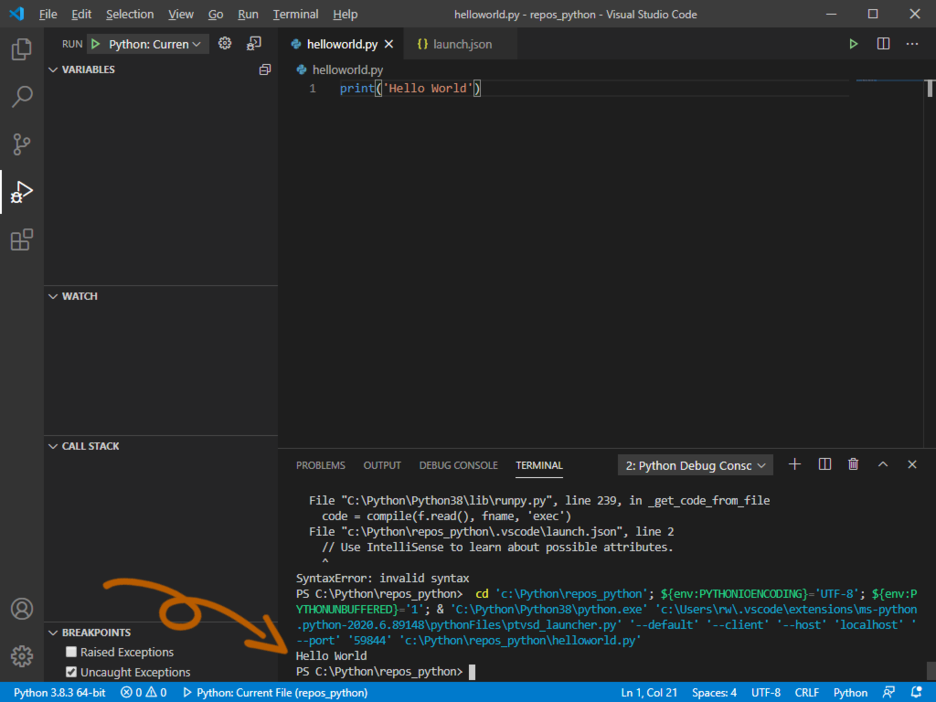Show errors and warnings count in status bar

coord(143,692)
